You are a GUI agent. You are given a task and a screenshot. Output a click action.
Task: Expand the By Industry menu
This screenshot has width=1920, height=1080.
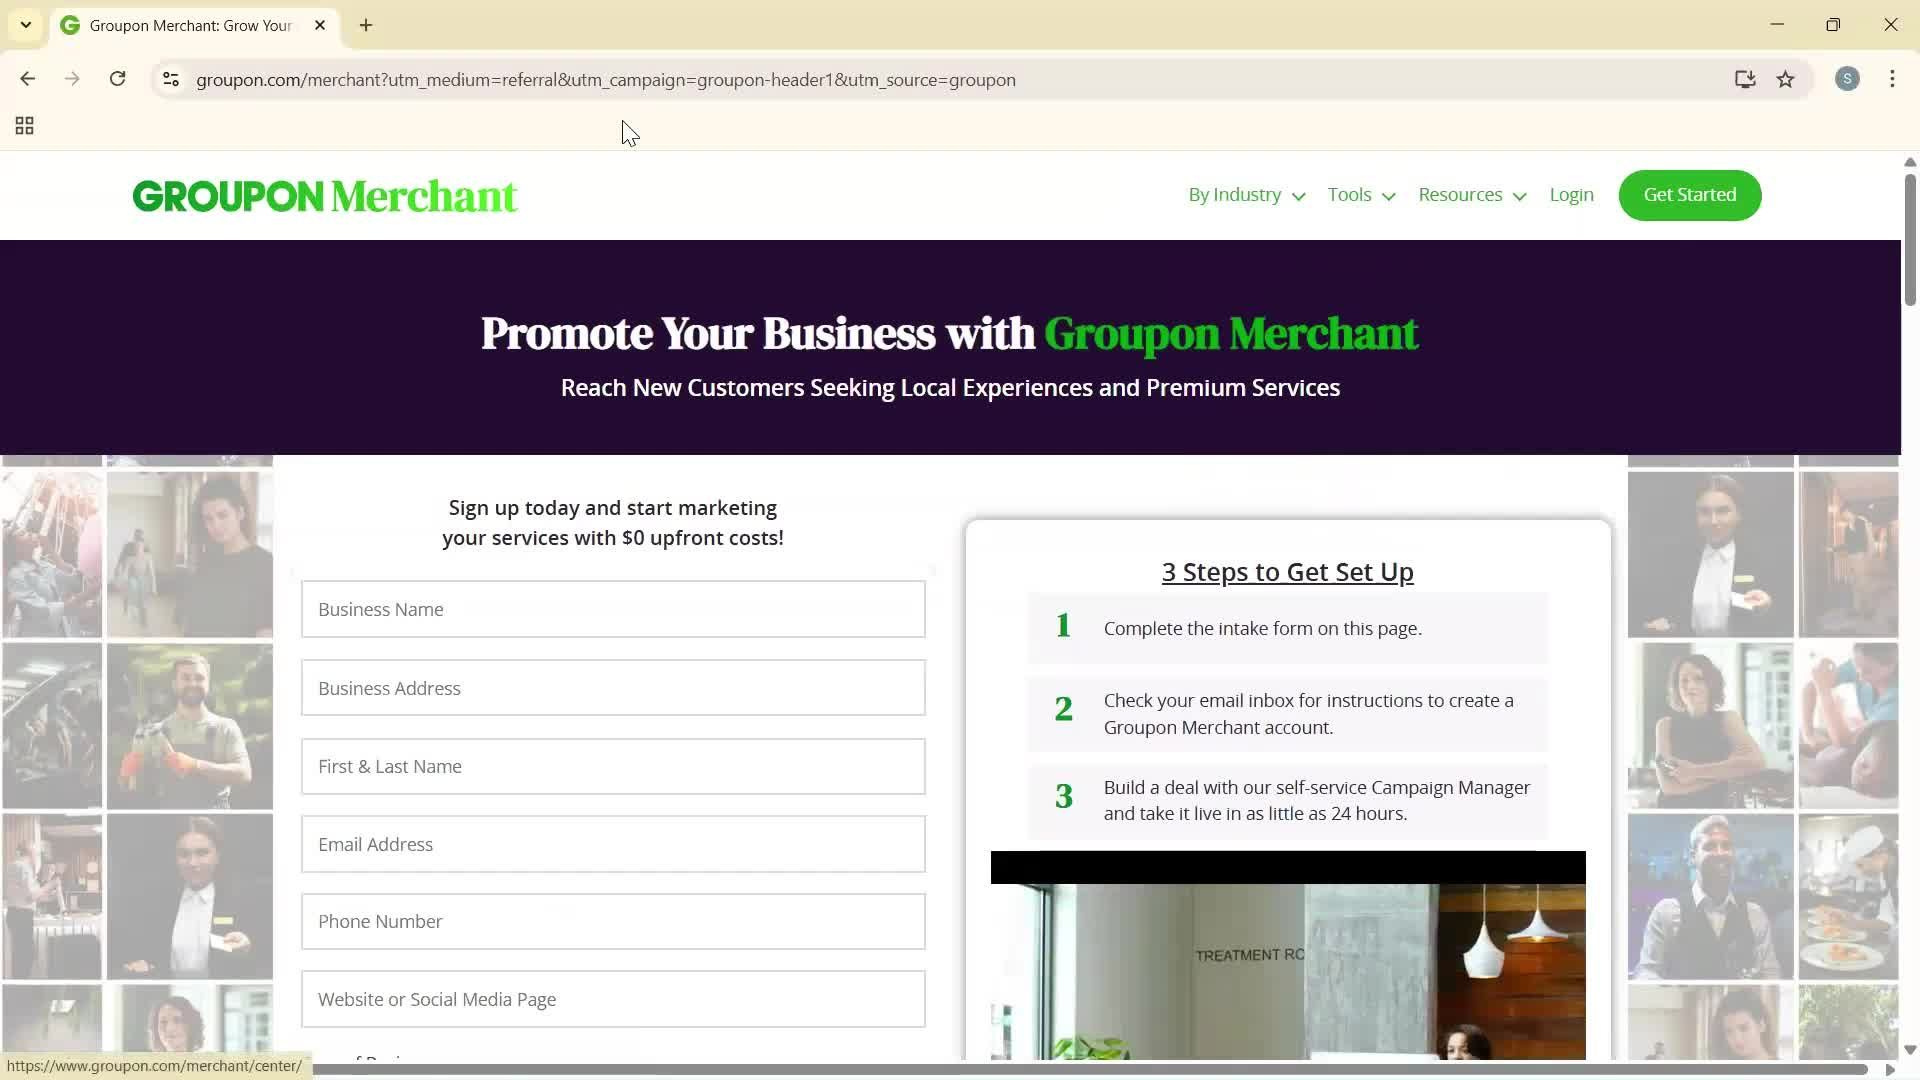click(1246, 195)
